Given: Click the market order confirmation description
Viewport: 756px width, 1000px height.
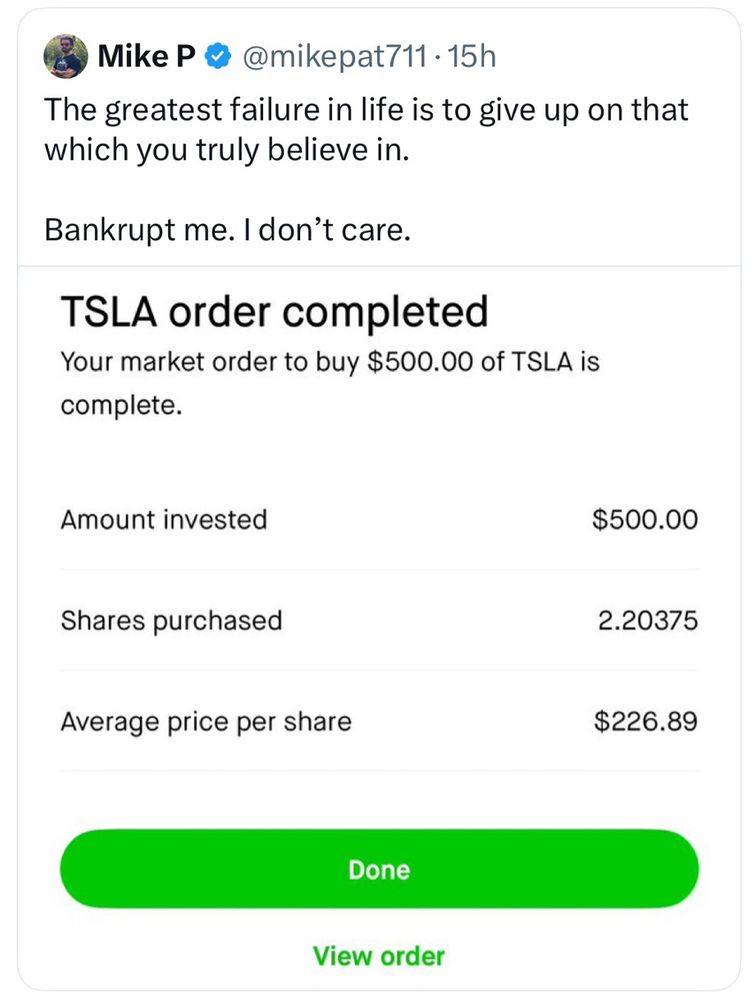Looking at the screenshot, I should (330, 361).
